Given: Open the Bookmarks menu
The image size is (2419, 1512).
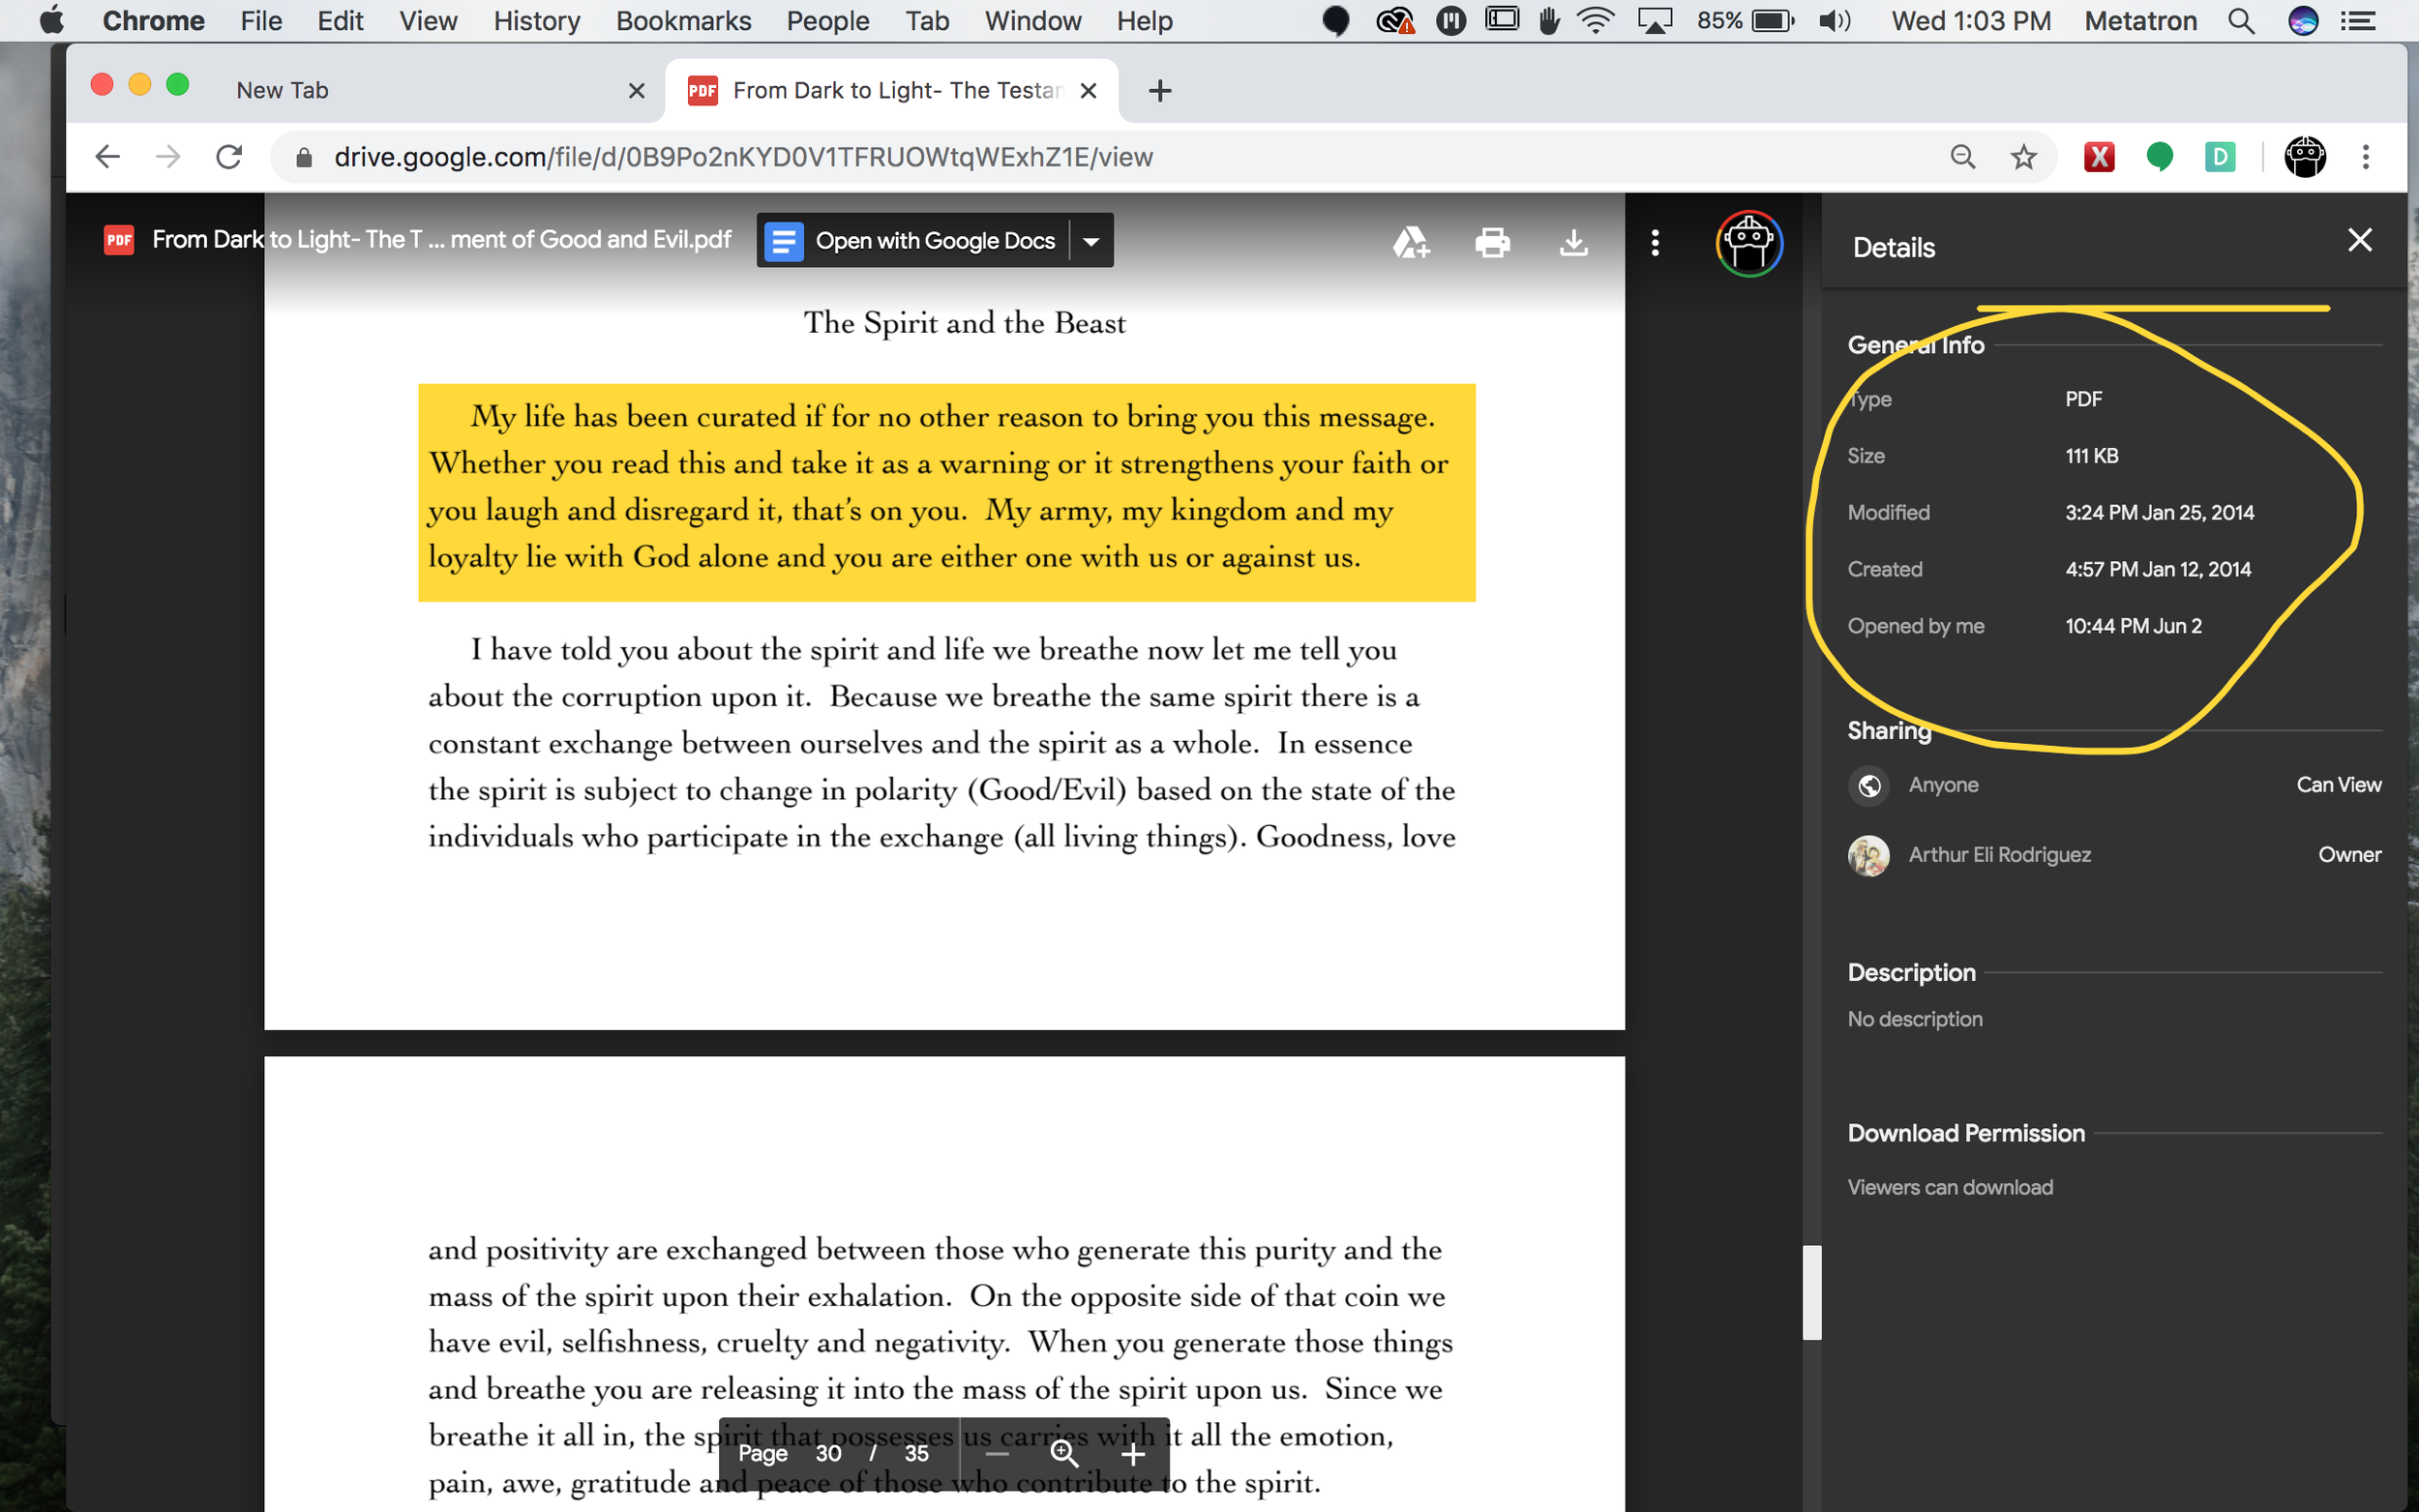Looking at the screenshot, I should [683, 21].
